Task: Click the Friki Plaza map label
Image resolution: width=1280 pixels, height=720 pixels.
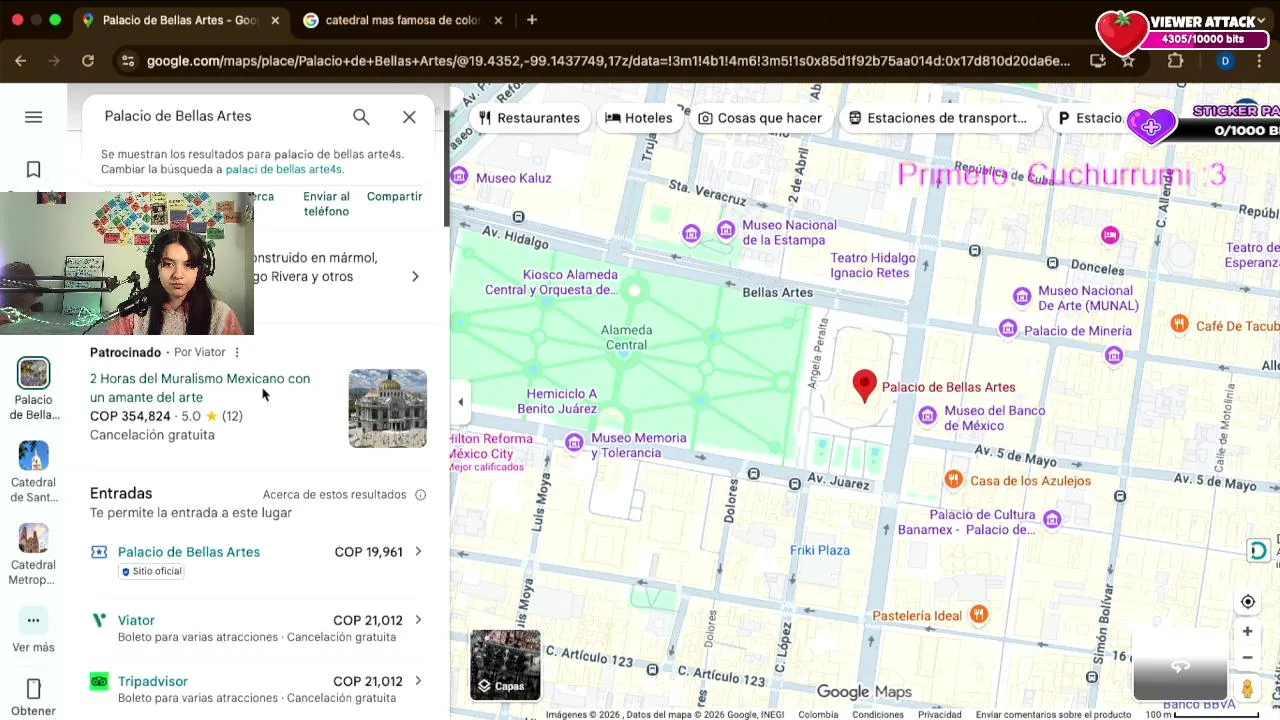Action: tap(820, 550)
